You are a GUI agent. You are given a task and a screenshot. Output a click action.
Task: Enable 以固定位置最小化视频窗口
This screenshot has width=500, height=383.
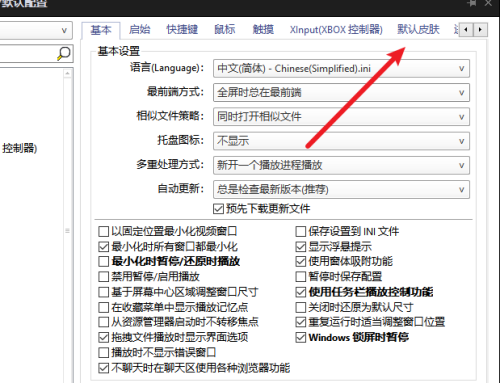[x=104, y=231]
